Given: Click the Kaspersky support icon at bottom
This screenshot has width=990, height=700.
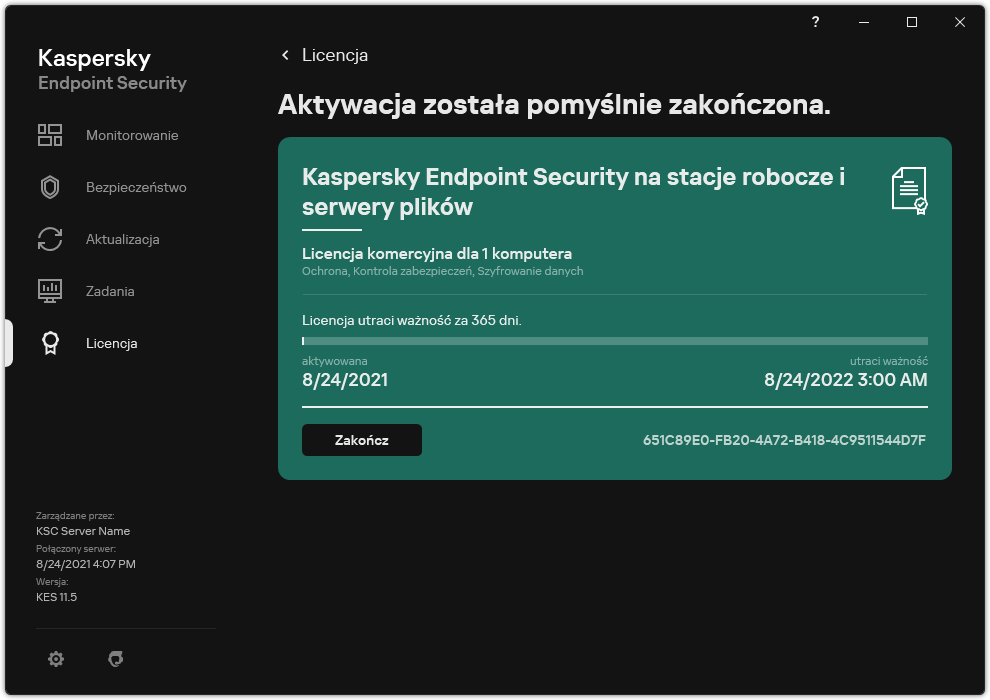Looking at the screenshot, I should pos(116,659).
